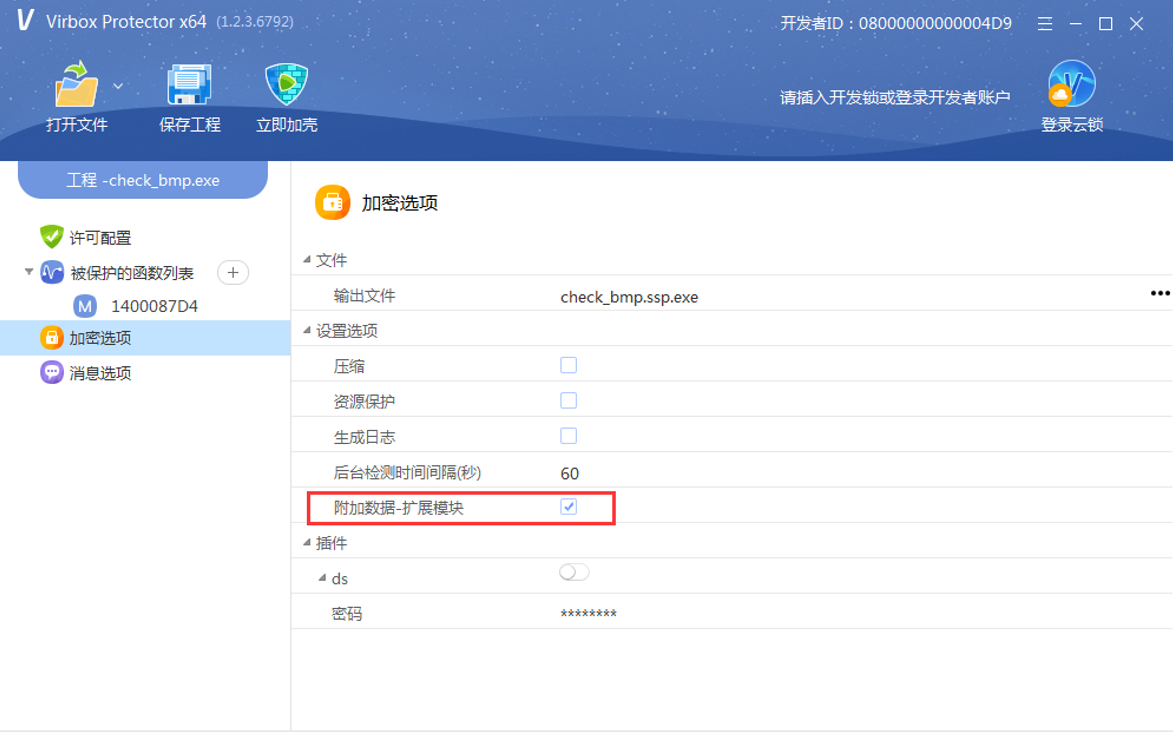This screenshot has height=732, width=1173.
Task: Enable the 资源保护 checkbox
Action: tap(569, 400)
